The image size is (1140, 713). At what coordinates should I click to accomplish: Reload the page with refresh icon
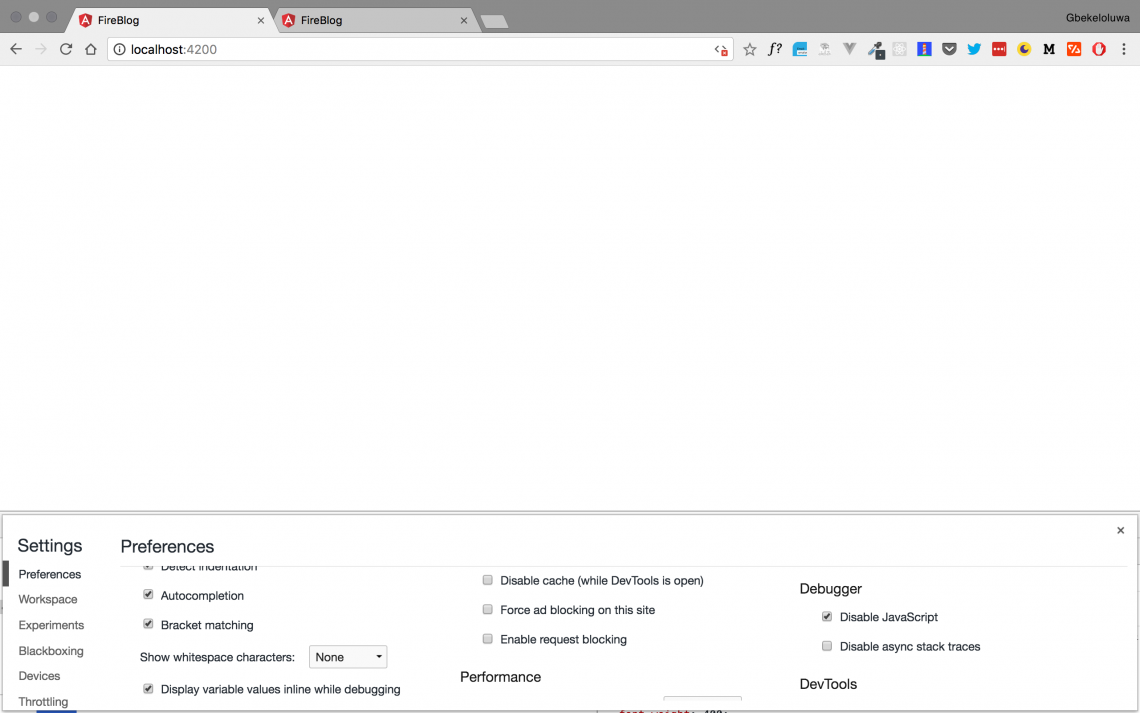(66, 49)
